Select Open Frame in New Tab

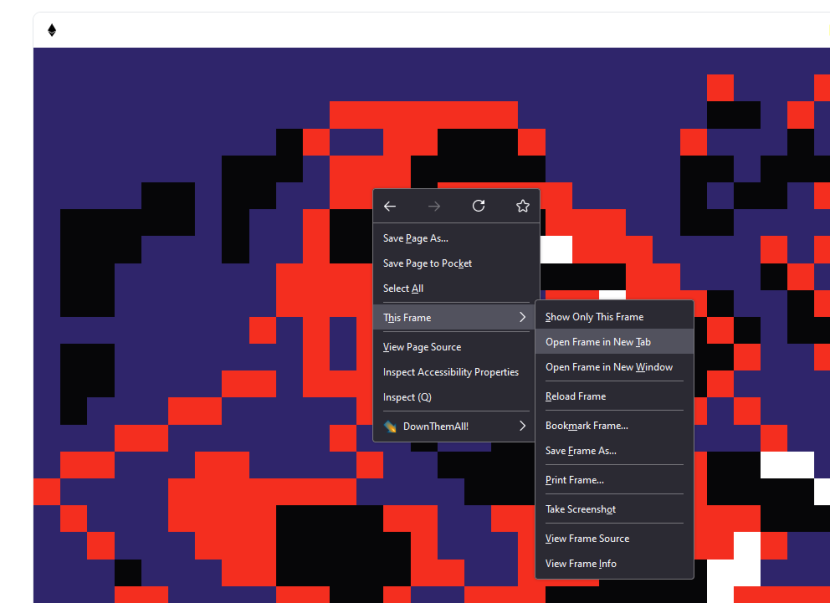point(614,342)
